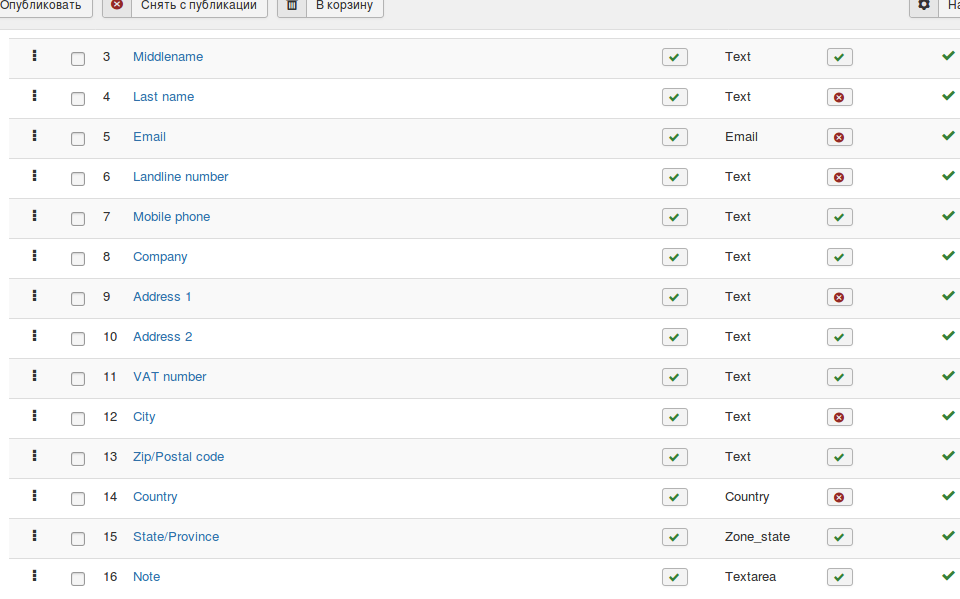Open the Zip/Postal code field link

pos(178,457)
